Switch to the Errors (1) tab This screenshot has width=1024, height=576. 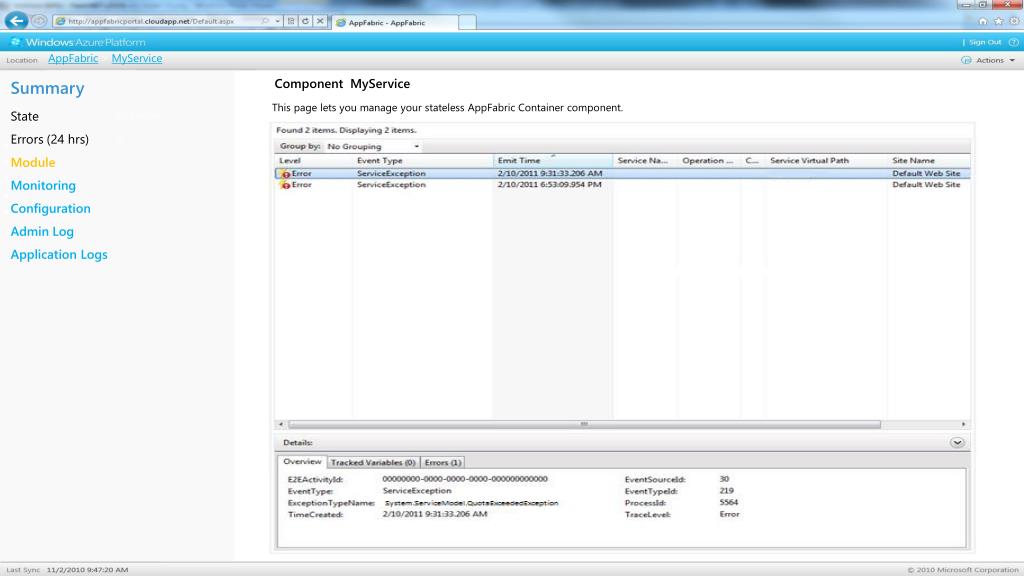click(443, 462)
